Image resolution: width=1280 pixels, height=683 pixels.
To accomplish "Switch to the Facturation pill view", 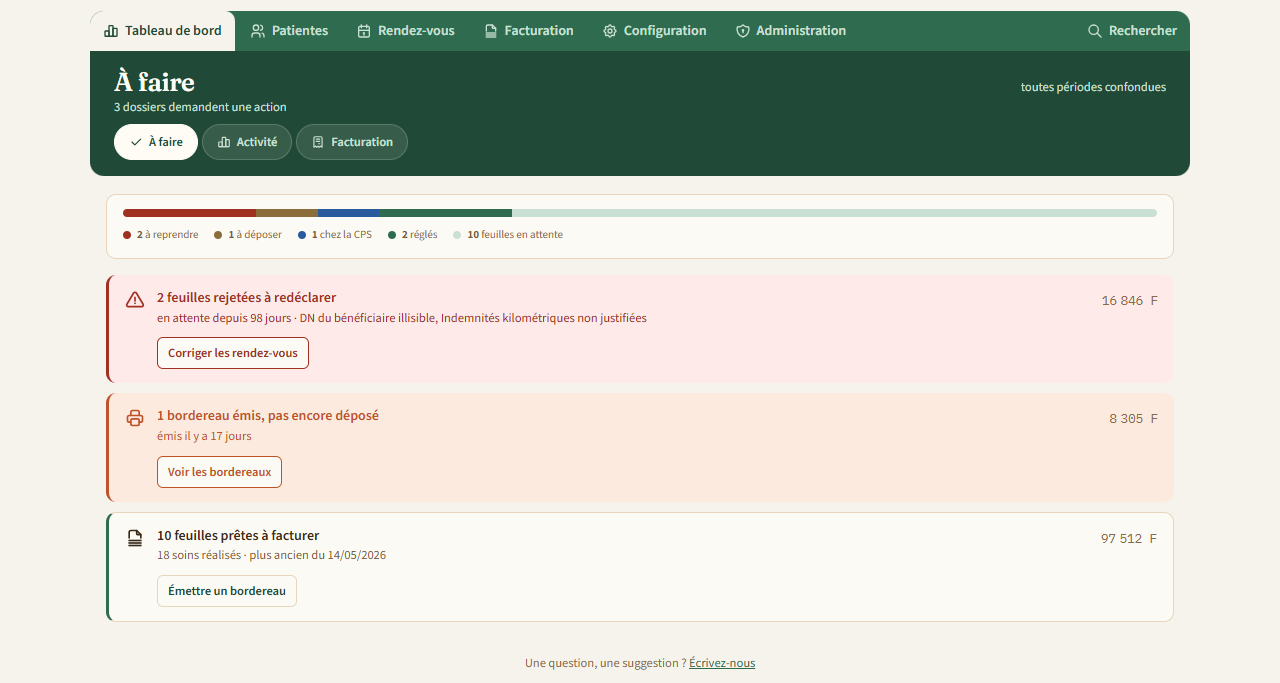I will point(352,142).
